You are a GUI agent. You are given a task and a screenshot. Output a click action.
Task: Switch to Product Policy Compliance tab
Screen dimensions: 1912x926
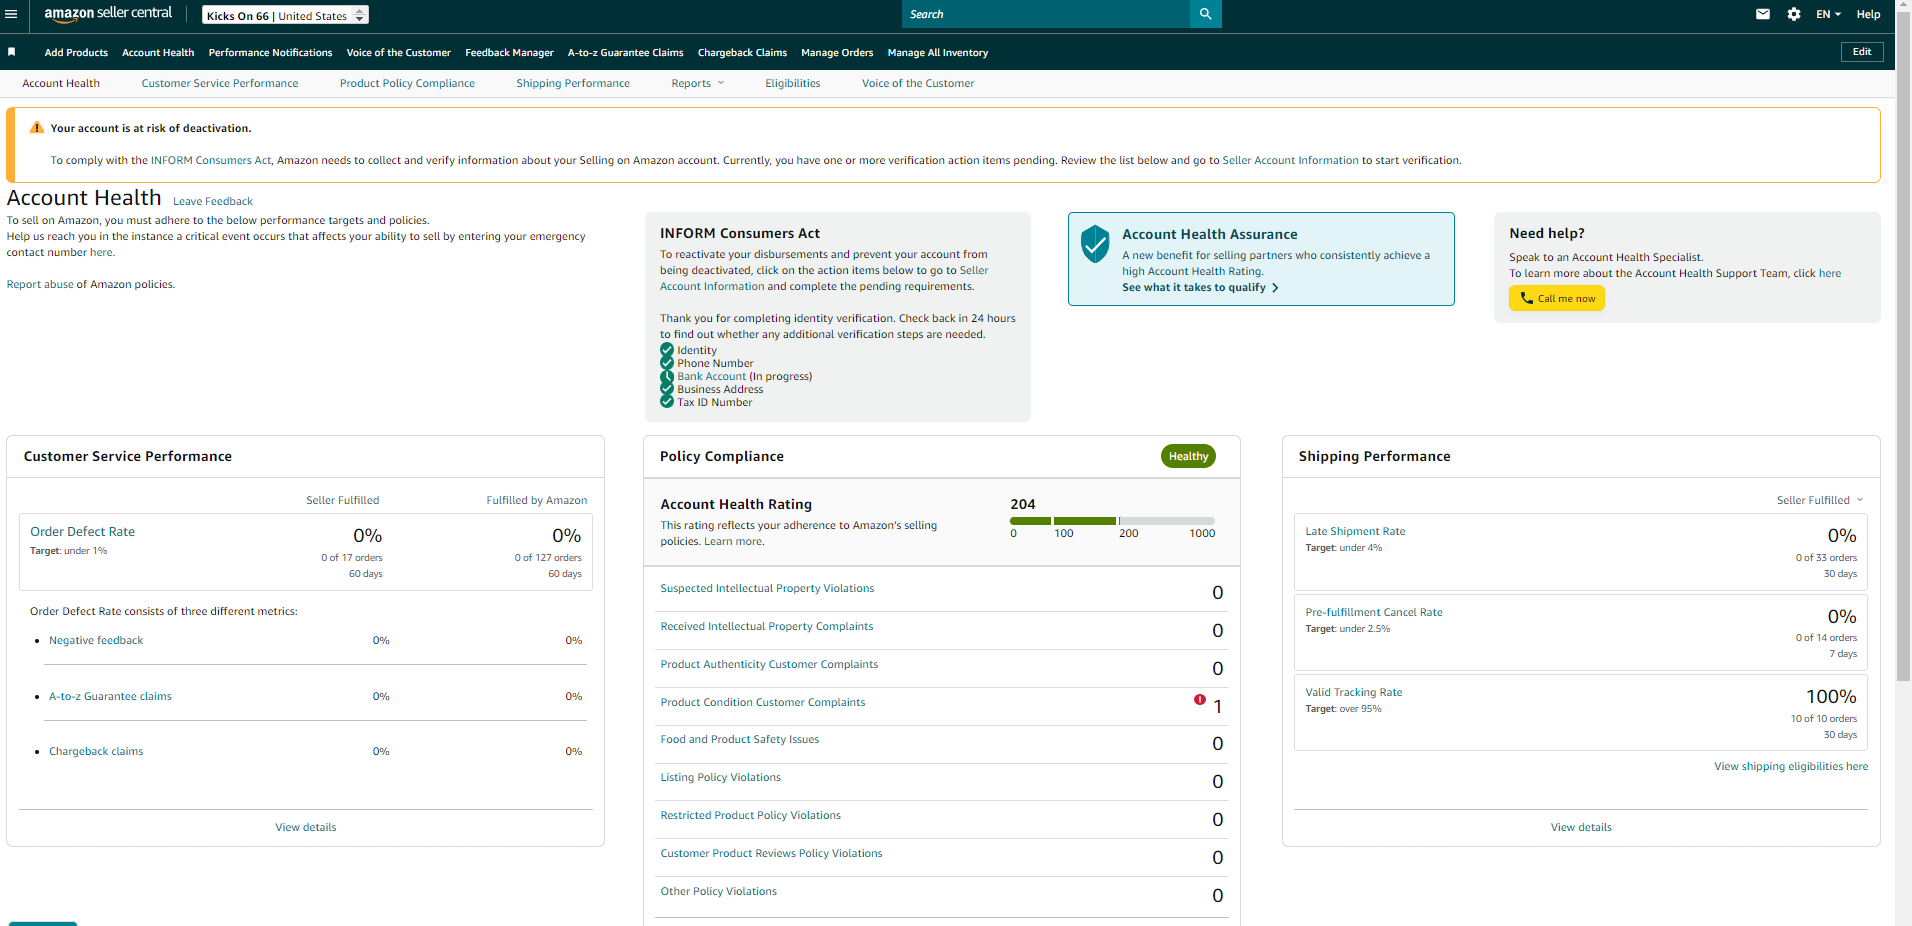(407, 83)
